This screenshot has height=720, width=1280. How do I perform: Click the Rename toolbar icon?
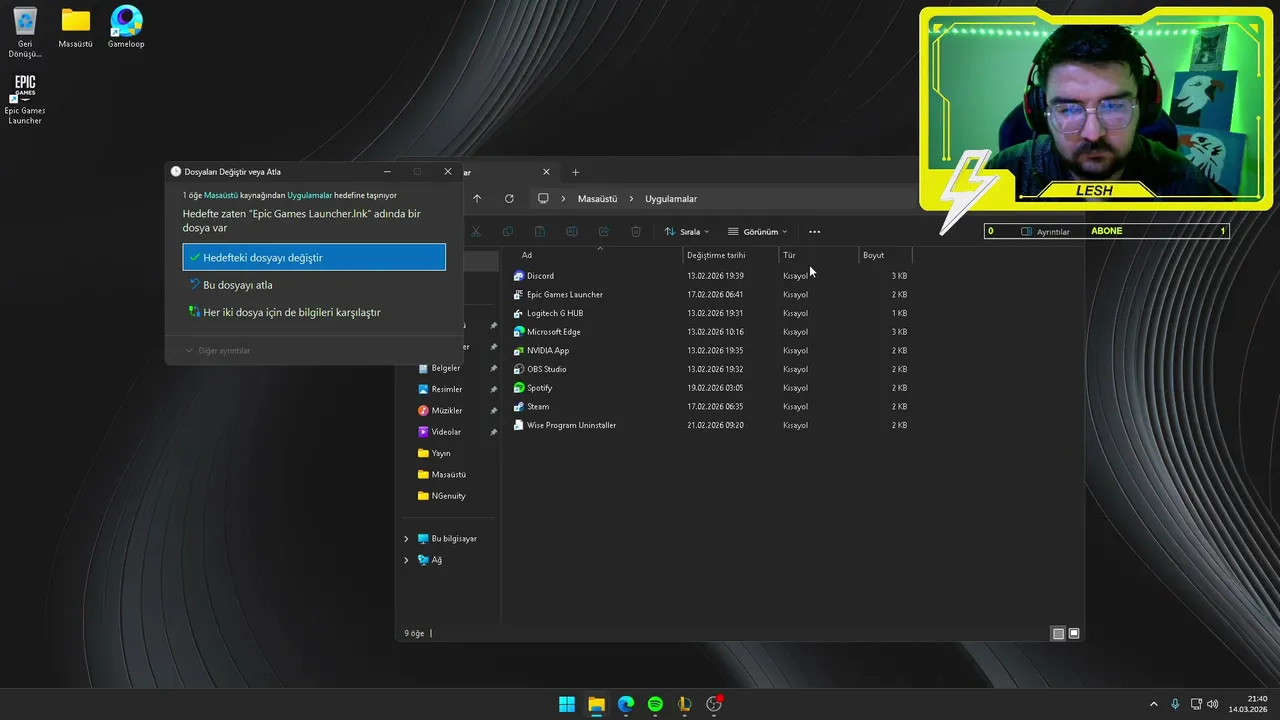572,232
